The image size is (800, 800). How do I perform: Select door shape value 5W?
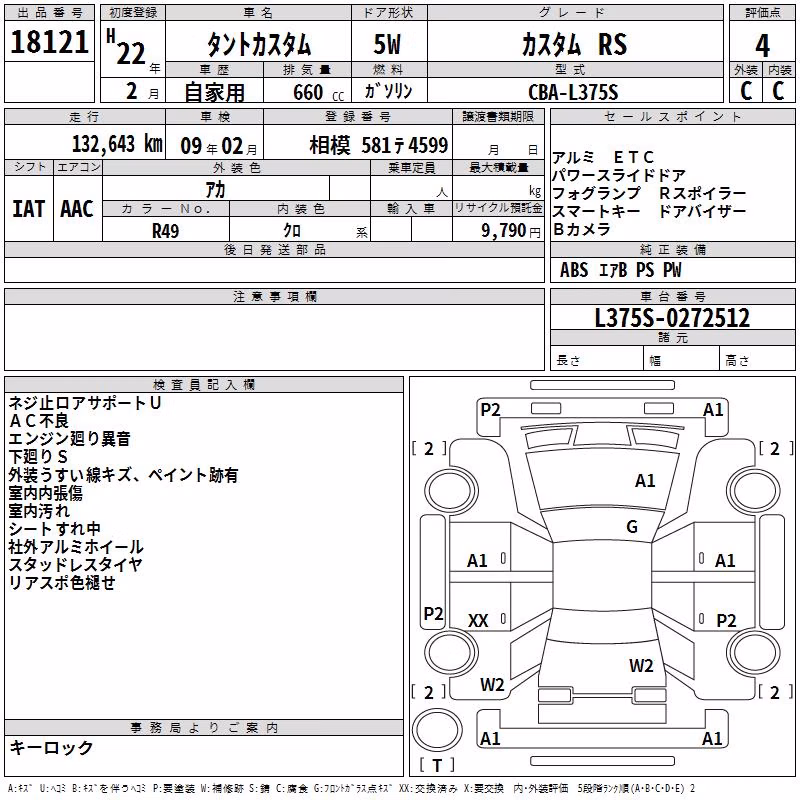(x=388, y=44)
